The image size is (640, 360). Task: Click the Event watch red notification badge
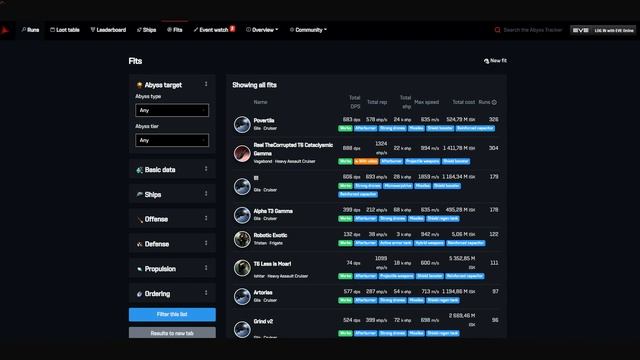click(232, 28)
